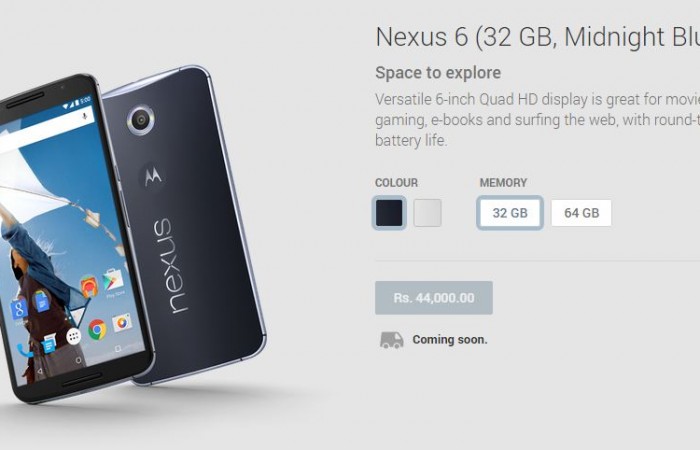Choose the Midnight Blue colour swatch
This screenshot has width=700, height=450.
[x=389, y=213]
